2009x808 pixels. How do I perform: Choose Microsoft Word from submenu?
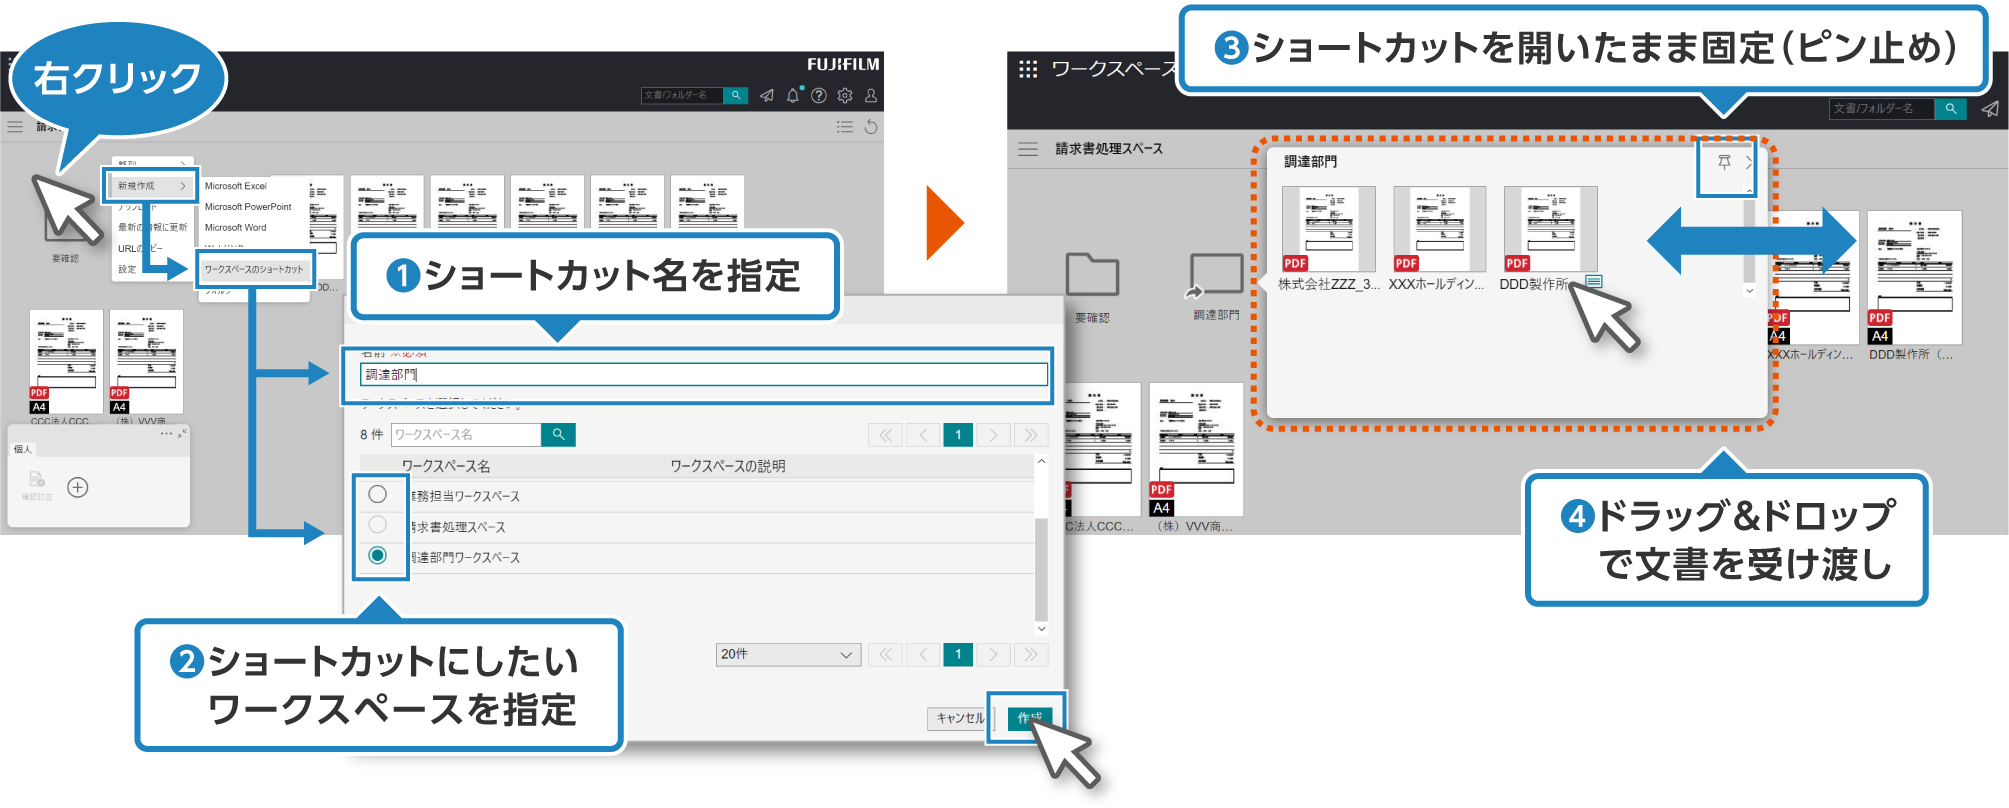tap(236, 228)
